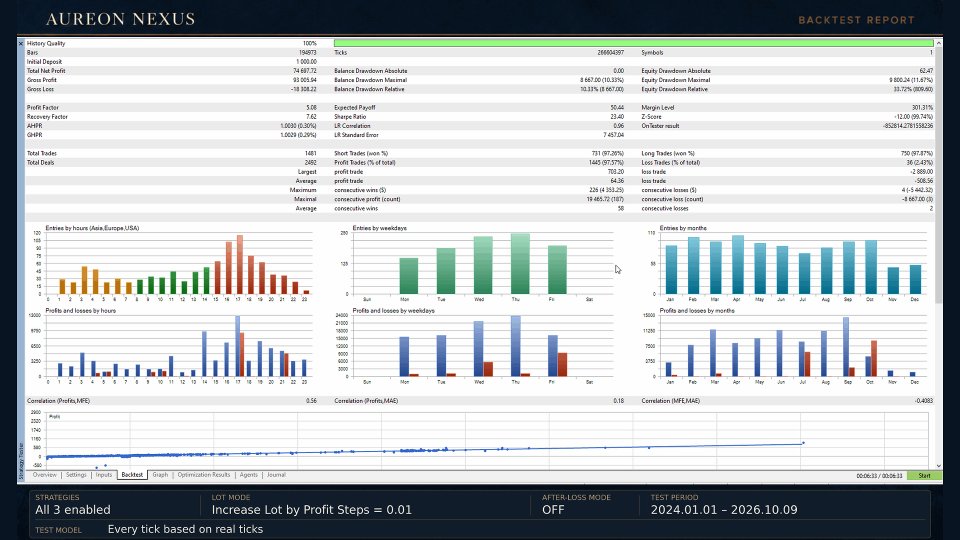Viewport: 960px width, 540px height.
Task: Click the Symbols label
Action: click(652, 53)
